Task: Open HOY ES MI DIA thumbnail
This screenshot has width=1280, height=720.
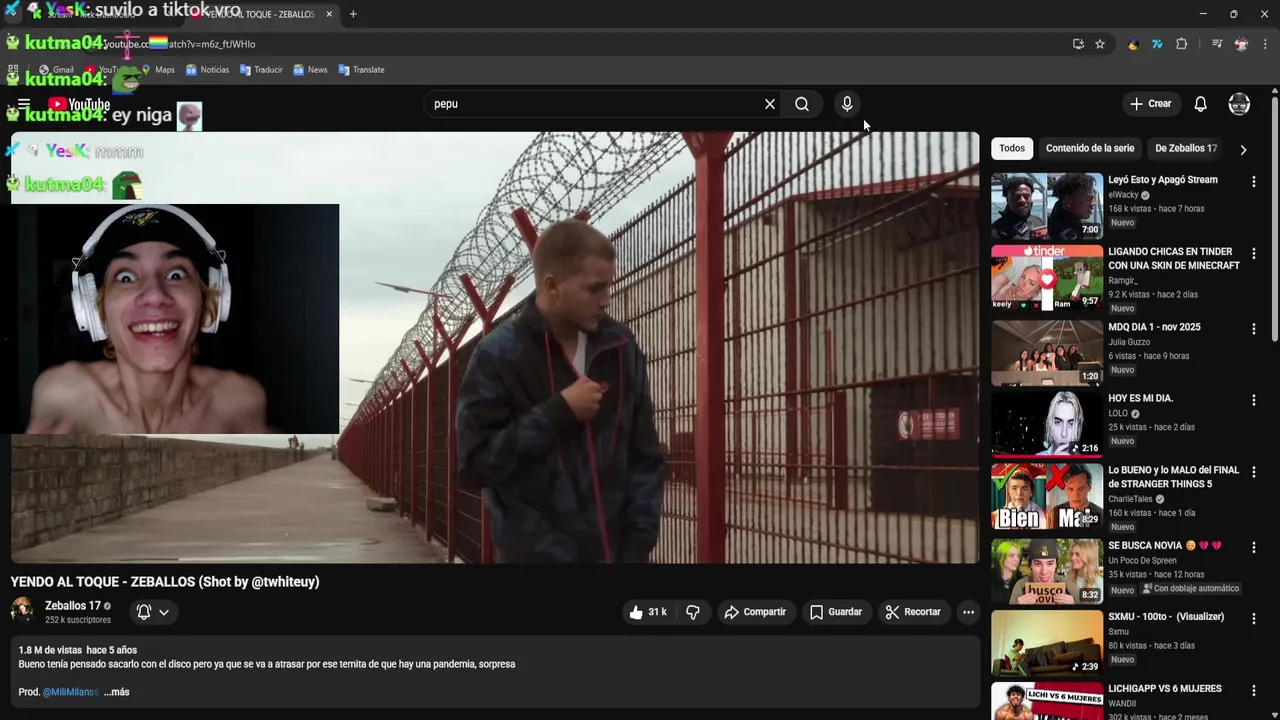Action: pyautogui.click(x=1047, y=424)
